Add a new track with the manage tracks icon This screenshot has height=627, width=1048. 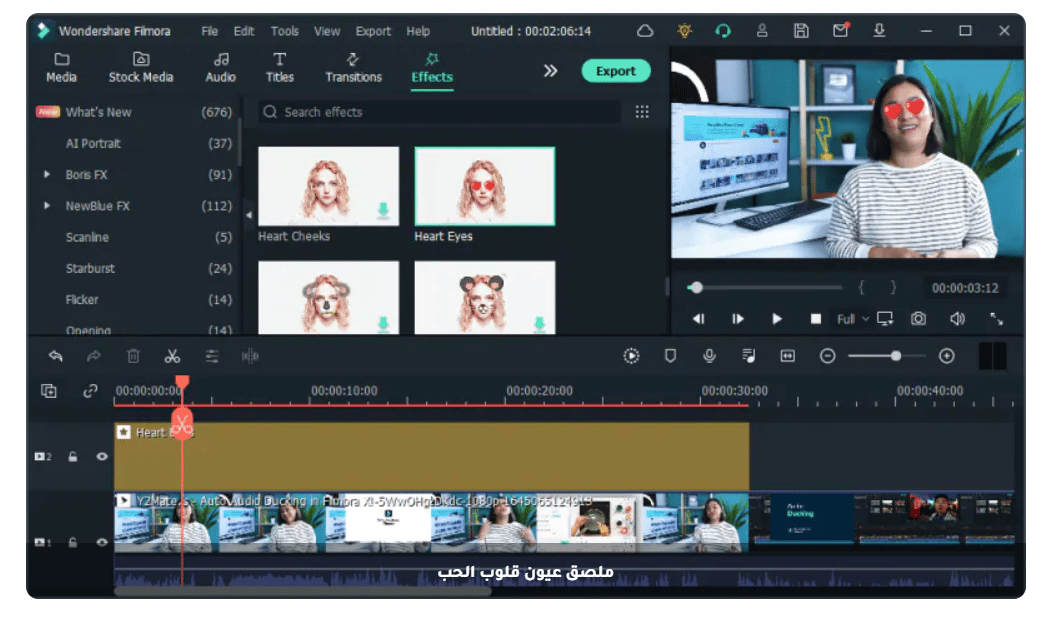[49, 391]
